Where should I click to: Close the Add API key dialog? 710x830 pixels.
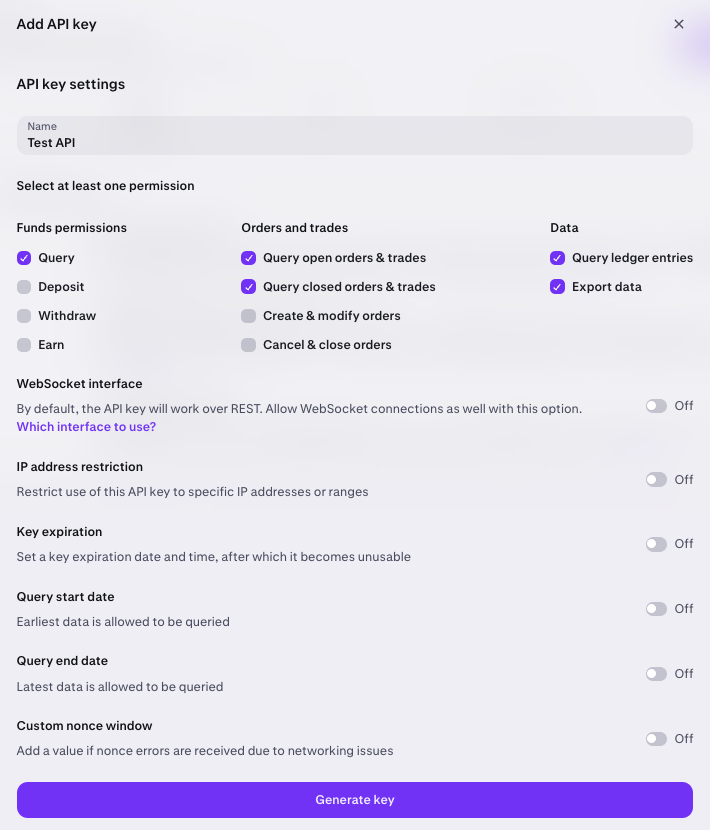(x=679, y=24)
